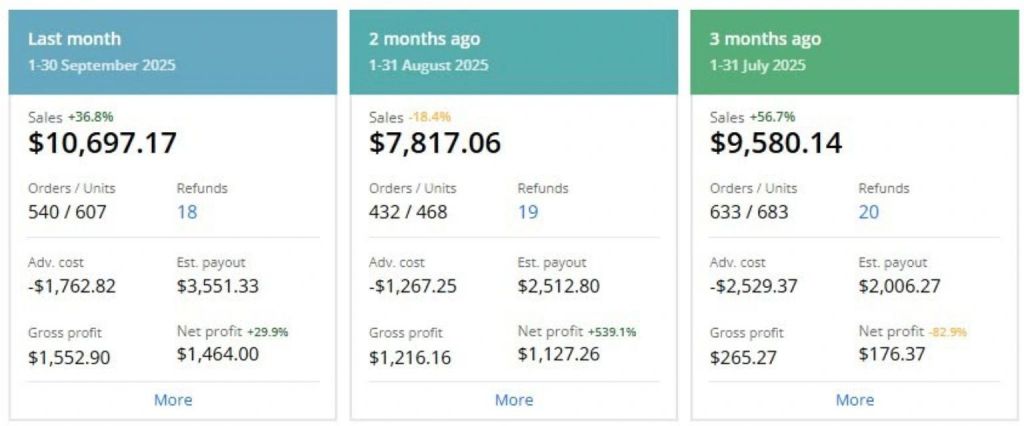Expand More in 2 months ago card
The image size is (1024, 426).
(514, 400)
